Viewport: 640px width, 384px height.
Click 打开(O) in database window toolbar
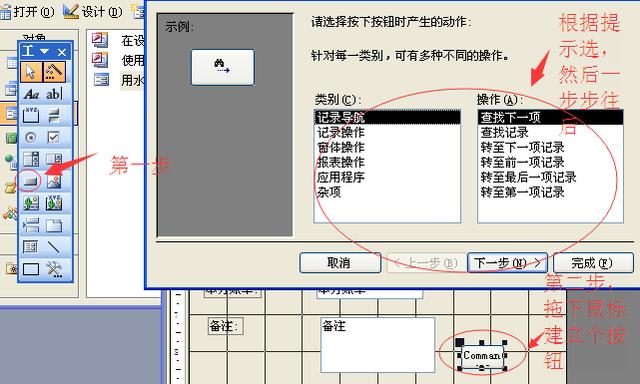pyautogui.click(x=28, y=11)
